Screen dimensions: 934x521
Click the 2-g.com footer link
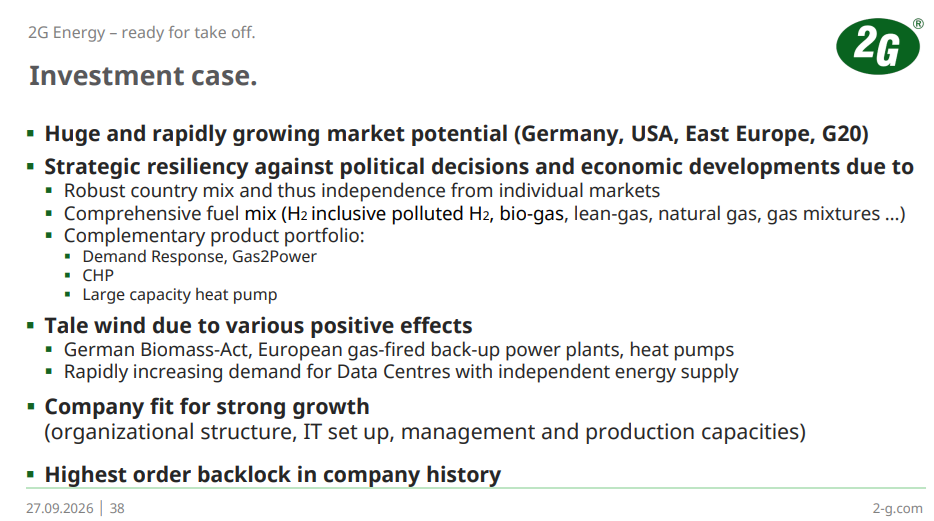point(897,508)
